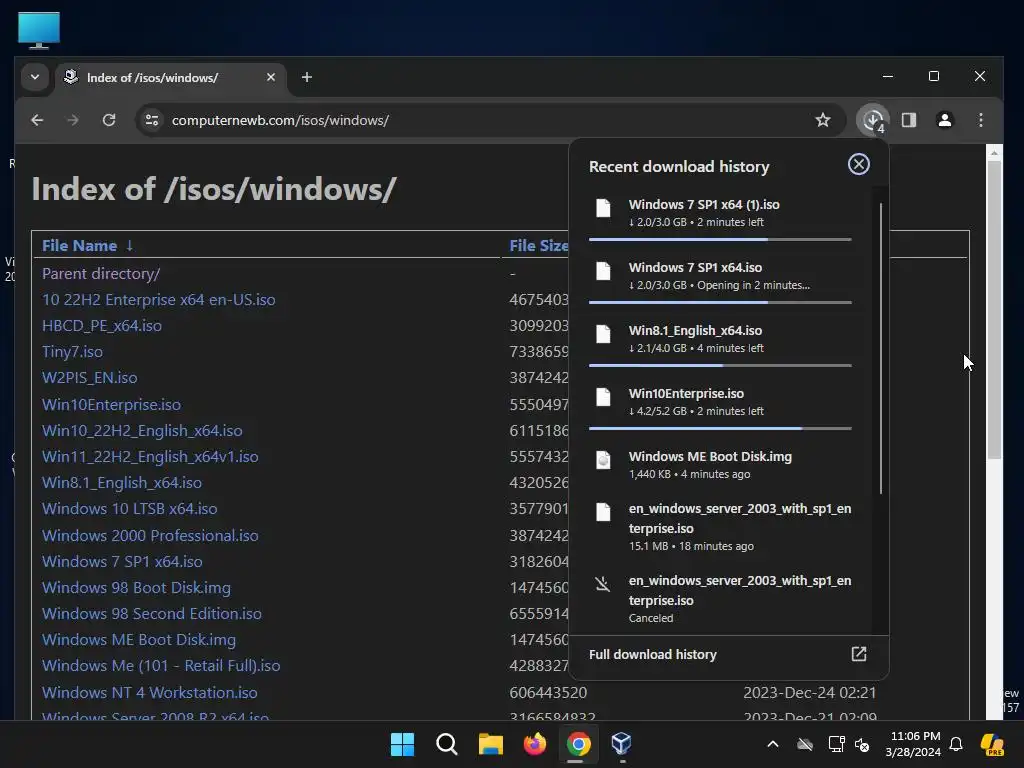Screen dimensions: 1024x768
Task: Download Win10_22H2_English_x64.iso
Action: [142, 431]
